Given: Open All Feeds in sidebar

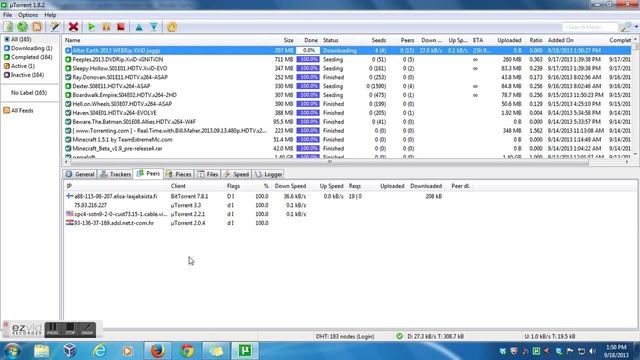Looking at the screenshot, I should coord(18,110).
